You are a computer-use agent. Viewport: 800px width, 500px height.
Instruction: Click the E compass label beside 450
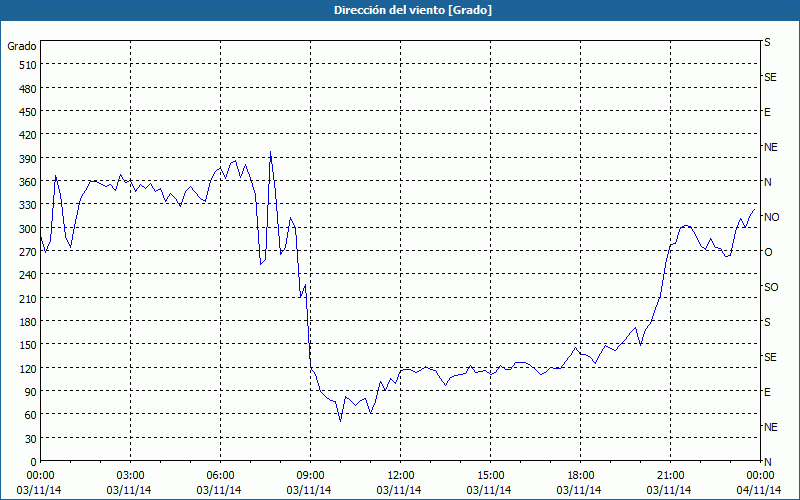767,112
